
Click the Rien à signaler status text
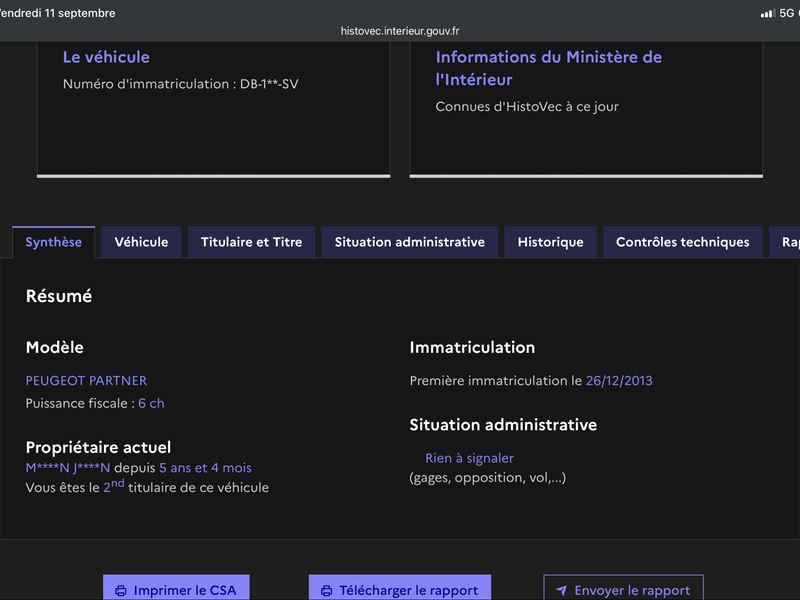click(469, 458)
